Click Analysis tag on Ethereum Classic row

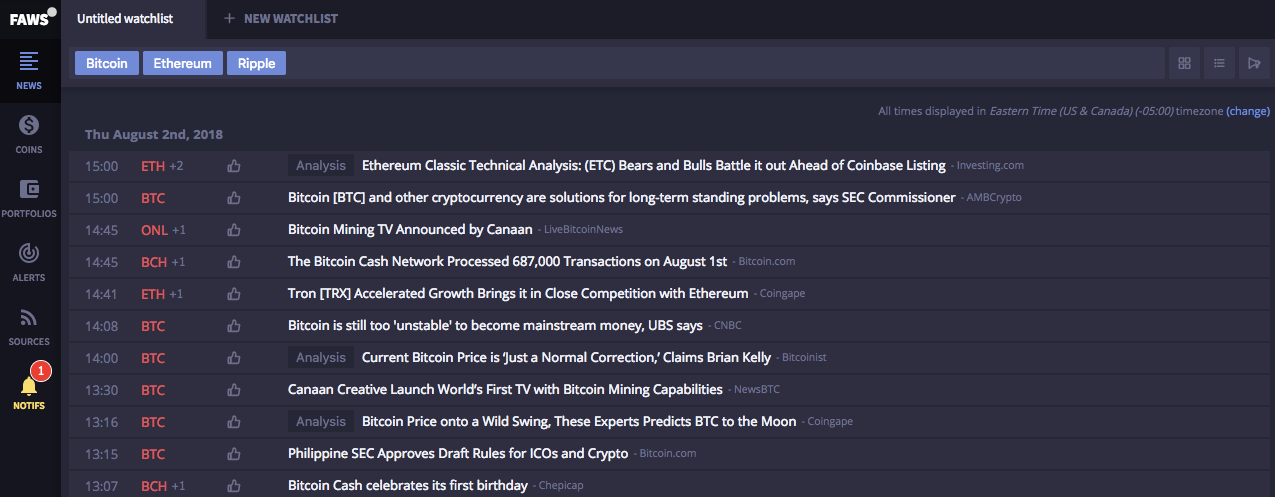coord(321,166)
